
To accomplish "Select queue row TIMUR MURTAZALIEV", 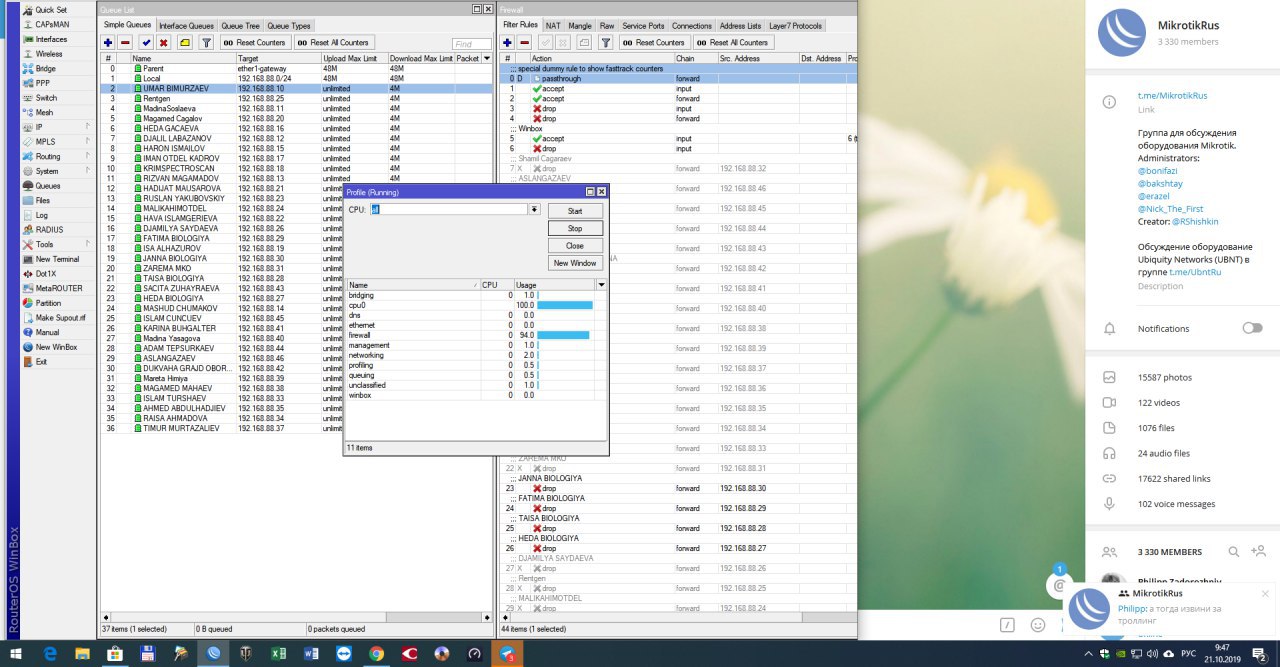I will (297, 428).
